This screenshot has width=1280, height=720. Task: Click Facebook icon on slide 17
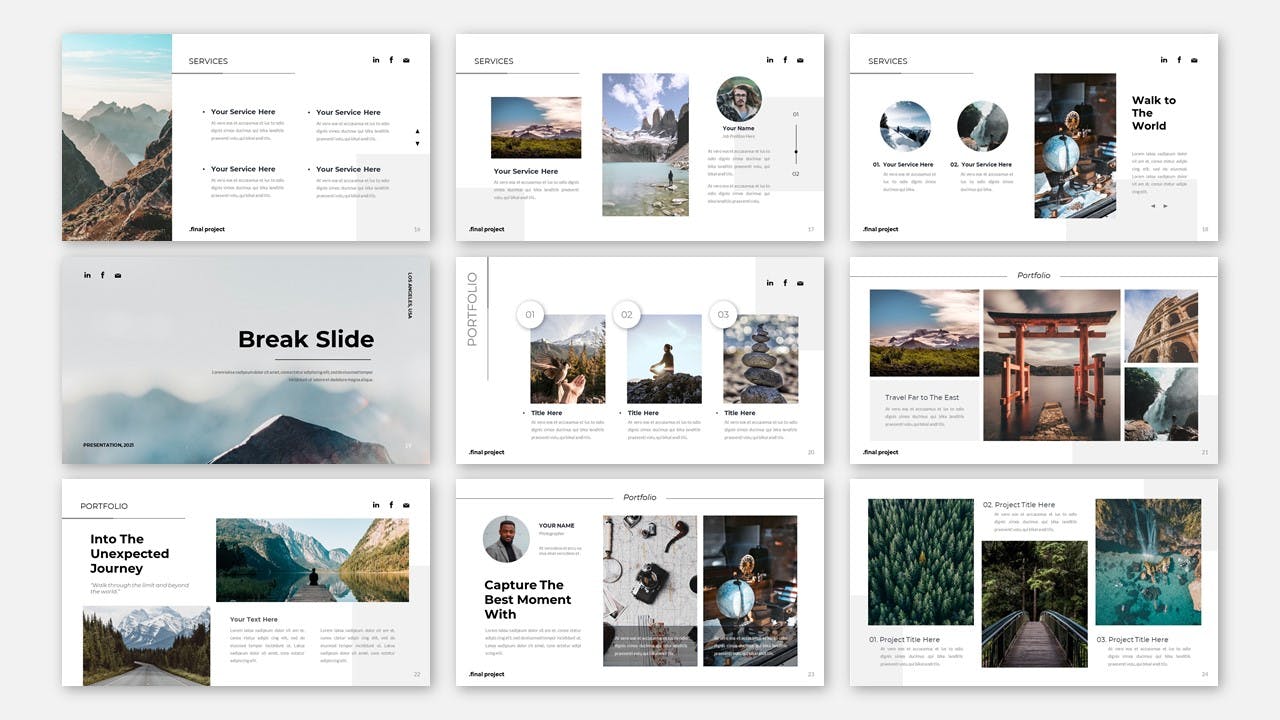(x=785, y=60)
